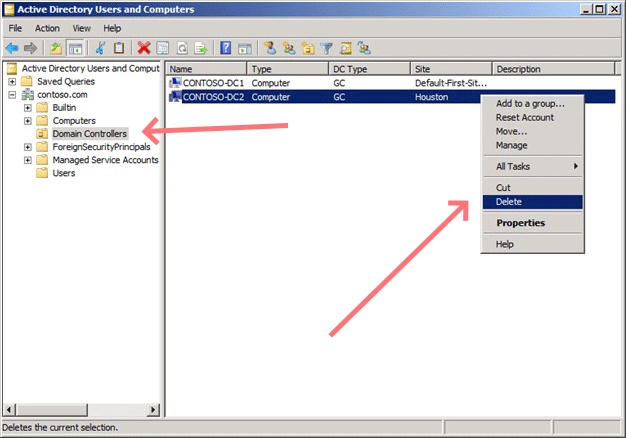
Task: Click the Filter funnel toolbar icon
Action: click(x=327, y=47)
